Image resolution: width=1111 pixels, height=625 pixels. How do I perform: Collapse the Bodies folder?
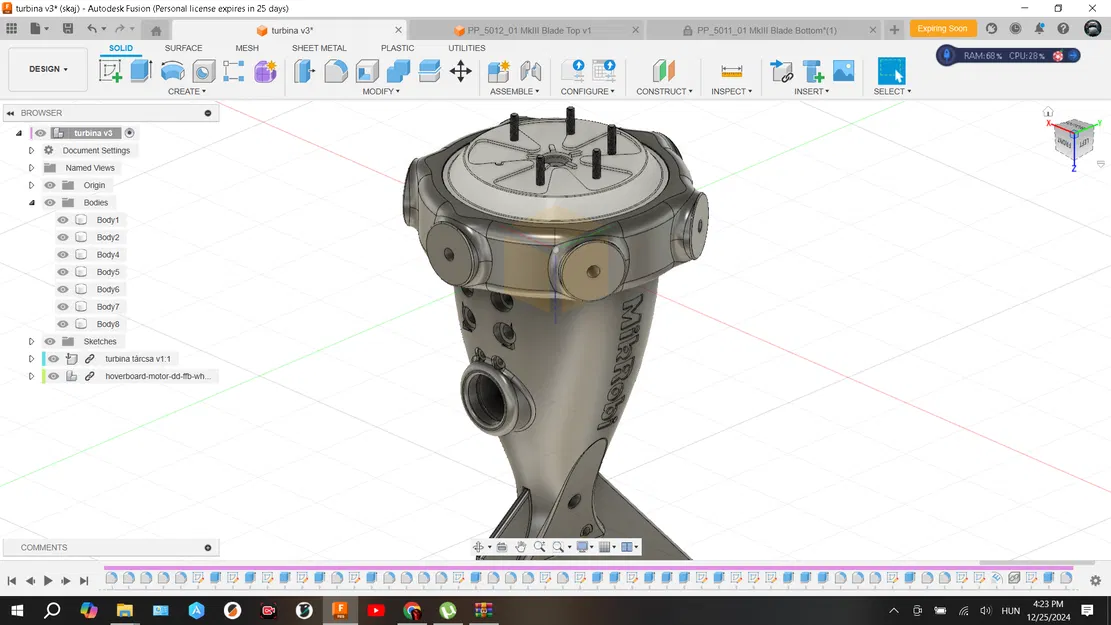(x=31, y=203)
